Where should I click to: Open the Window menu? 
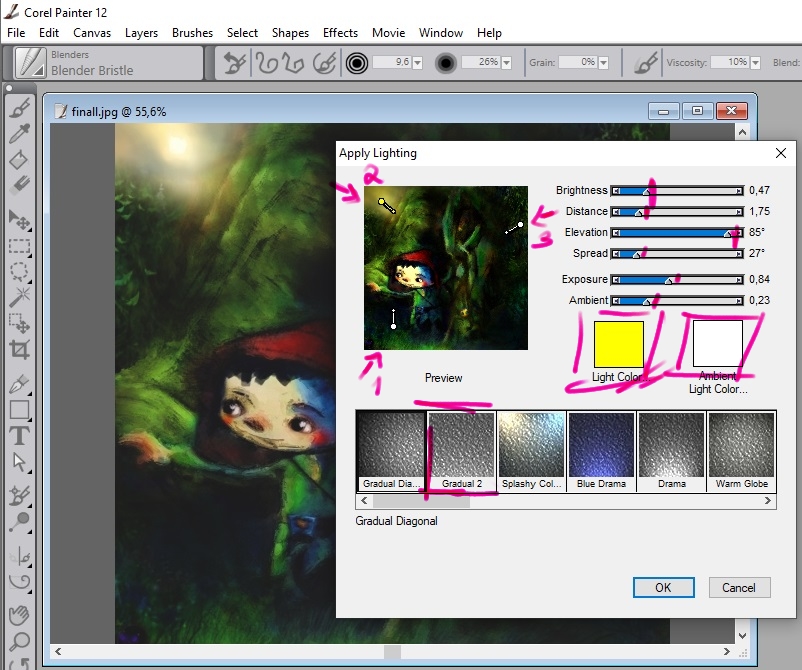pos(441,33)
